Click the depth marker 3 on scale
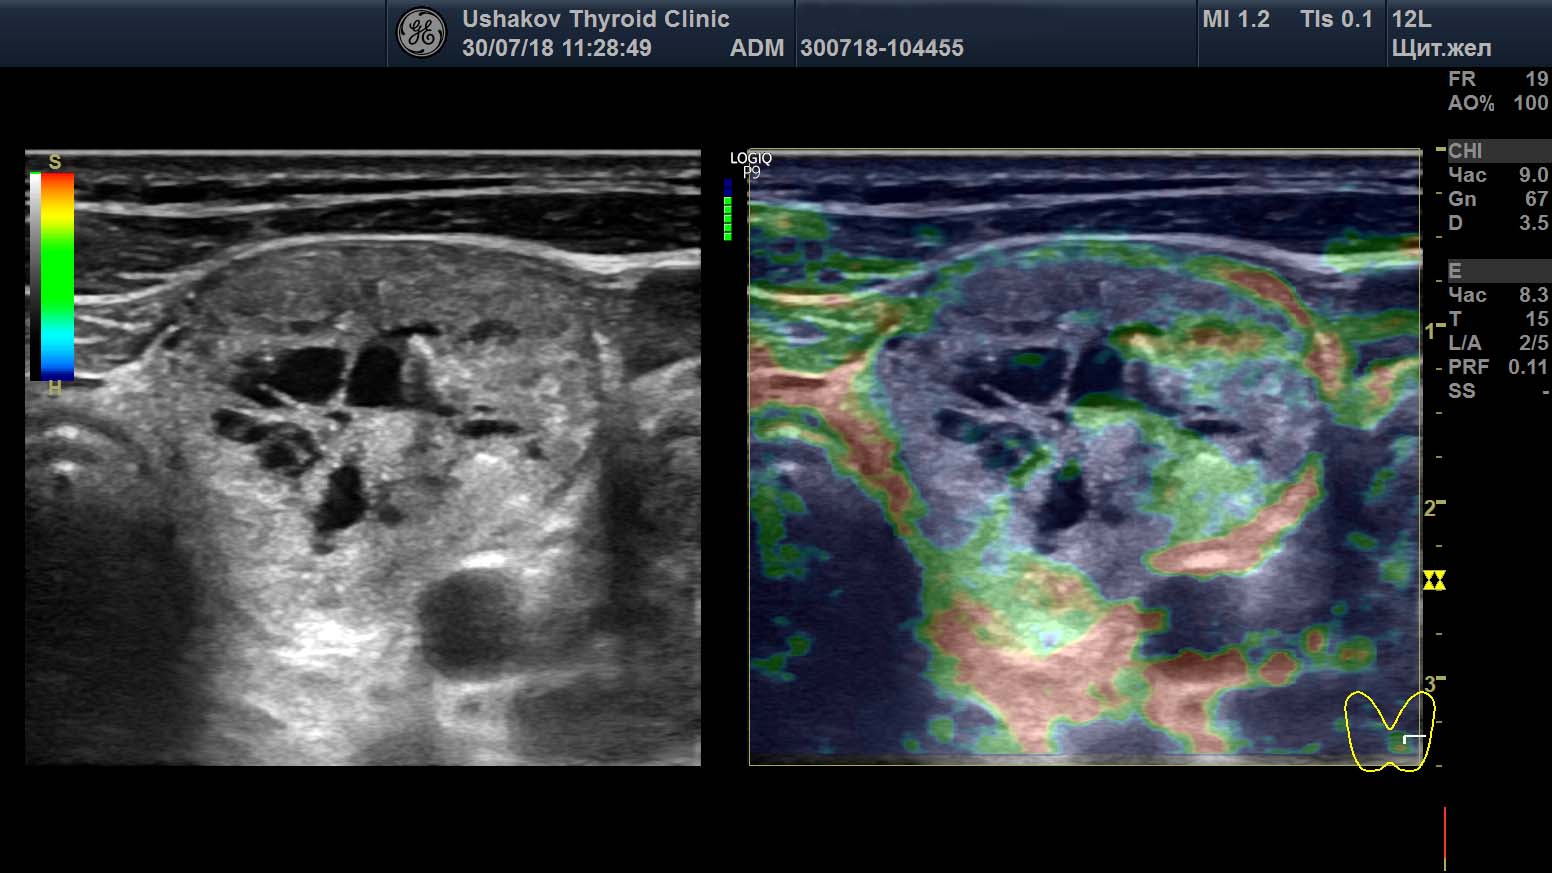The width and height of the screenshot is (1552, 873). 1430,685
